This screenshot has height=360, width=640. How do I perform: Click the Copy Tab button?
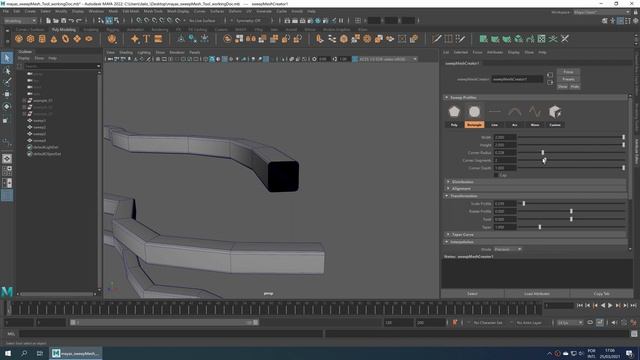[601, 294]
